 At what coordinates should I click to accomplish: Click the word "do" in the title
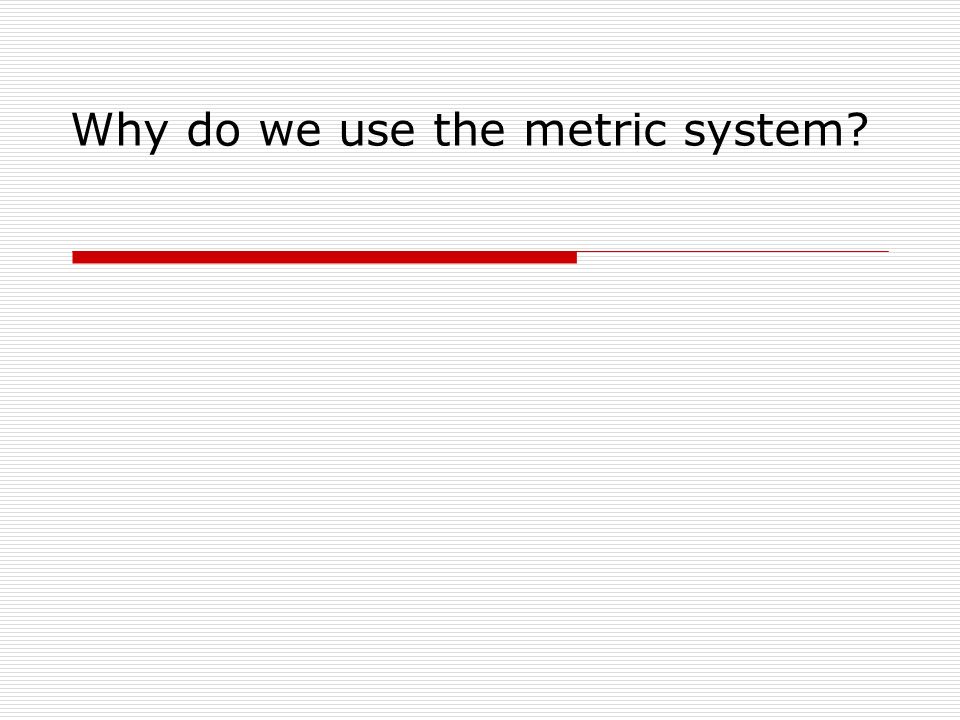pos(213,129)
